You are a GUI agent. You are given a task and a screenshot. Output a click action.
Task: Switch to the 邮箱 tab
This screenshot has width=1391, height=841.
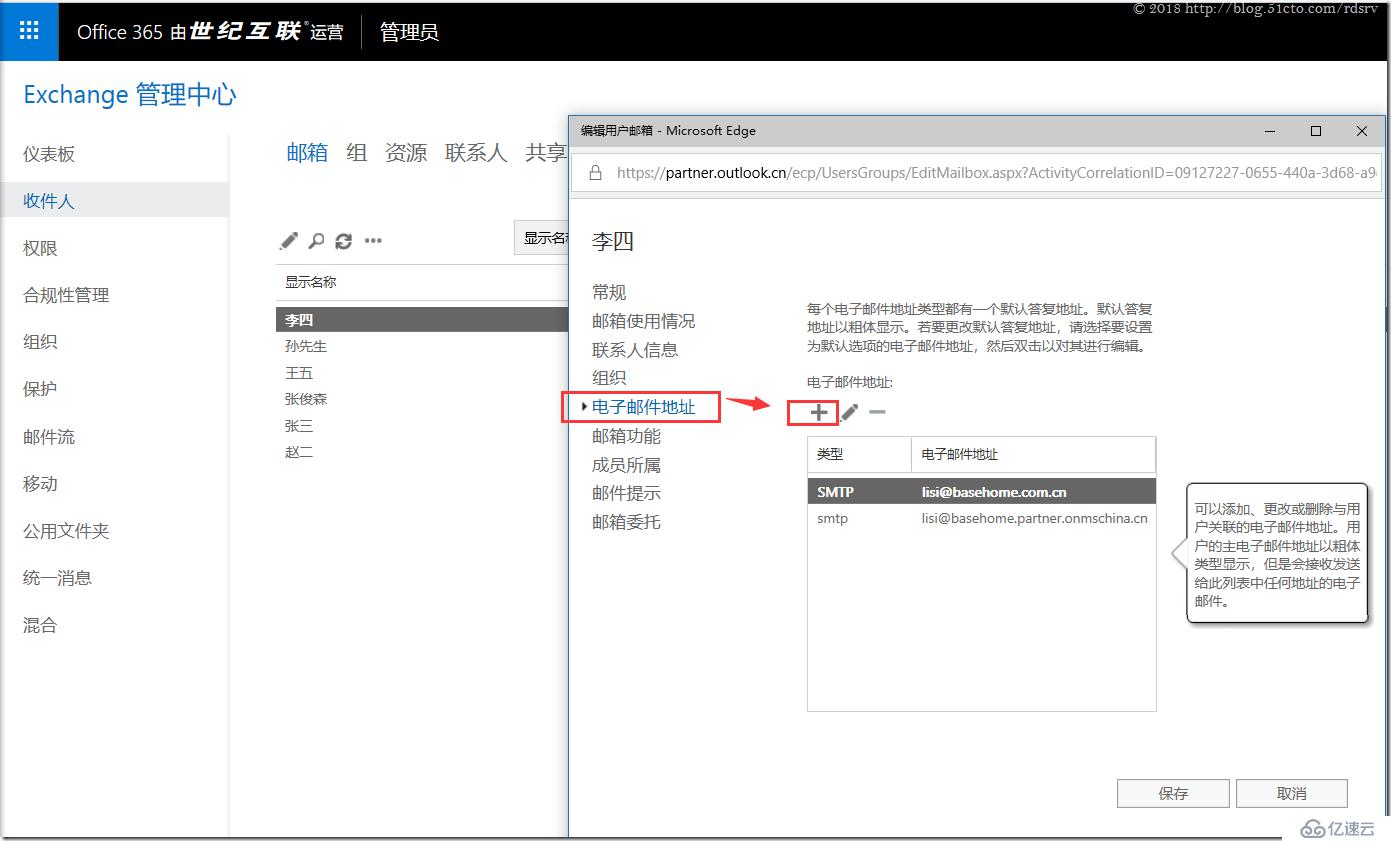pyautogui.click(x=307, y=153)
